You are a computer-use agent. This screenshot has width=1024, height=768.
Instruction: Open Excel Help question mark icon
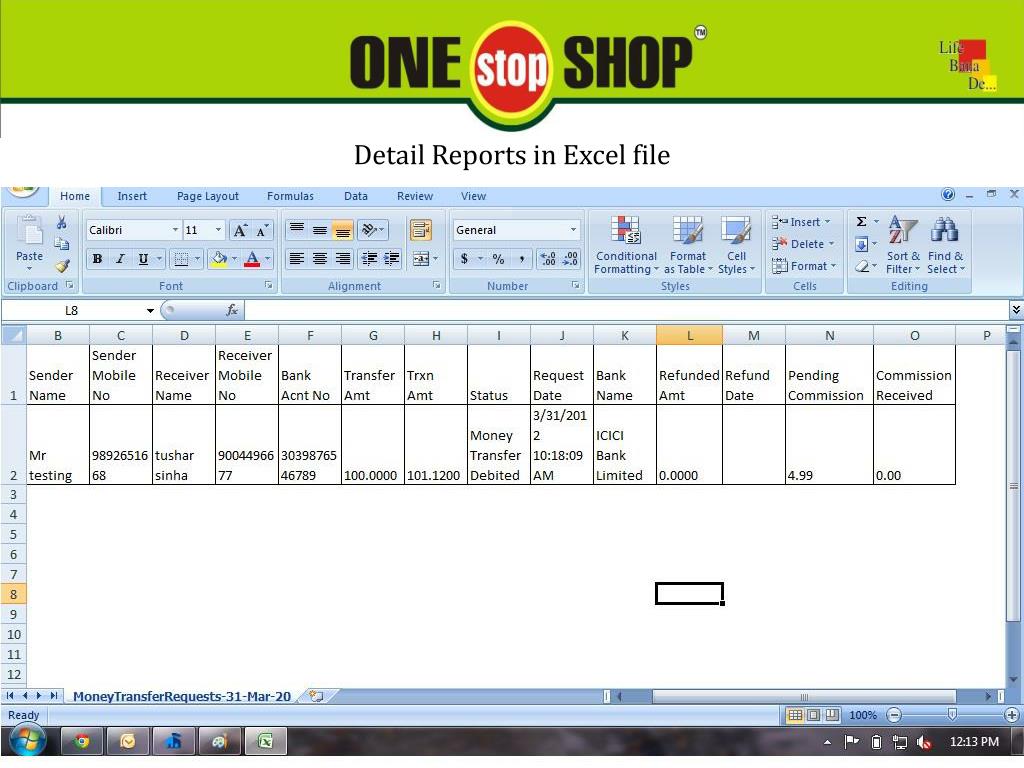point(948,194)
